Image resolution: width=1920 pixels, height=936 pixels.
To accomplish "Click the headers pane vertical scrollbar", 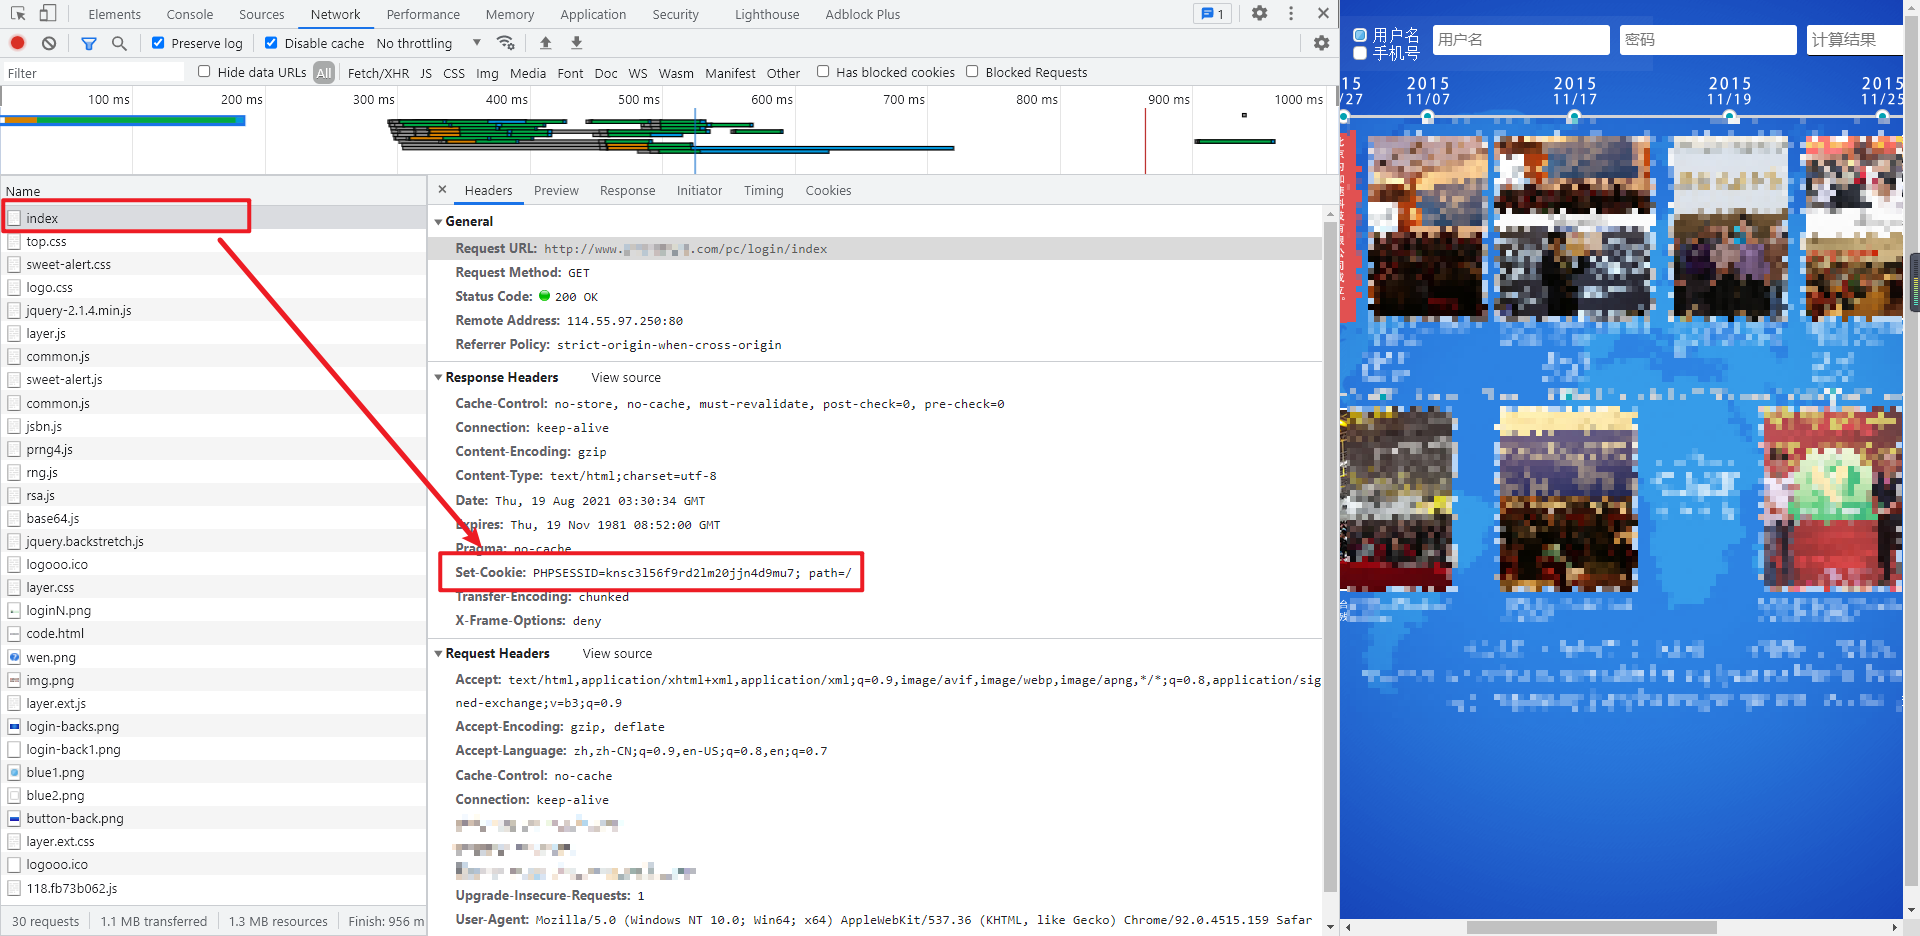I will point(1330,557).
